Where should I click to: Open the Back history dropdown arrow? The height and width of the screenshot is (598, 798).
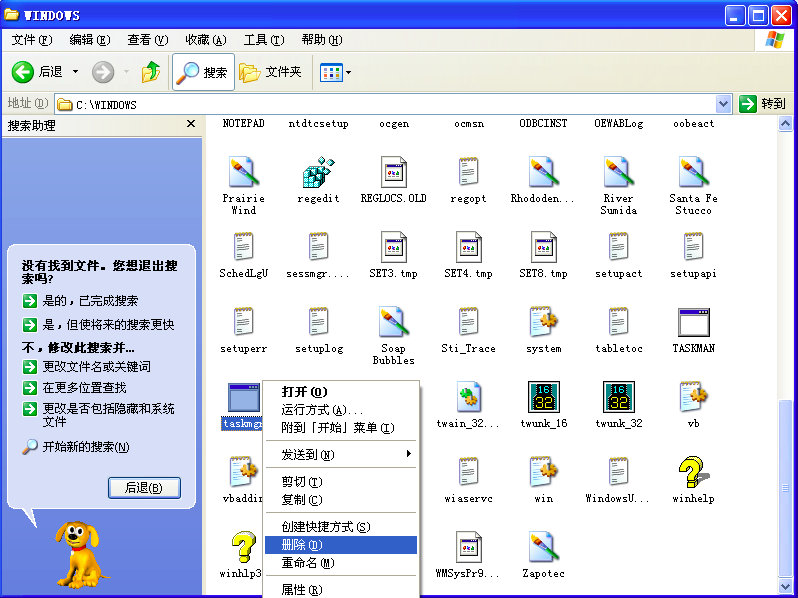tap(75, 72)
